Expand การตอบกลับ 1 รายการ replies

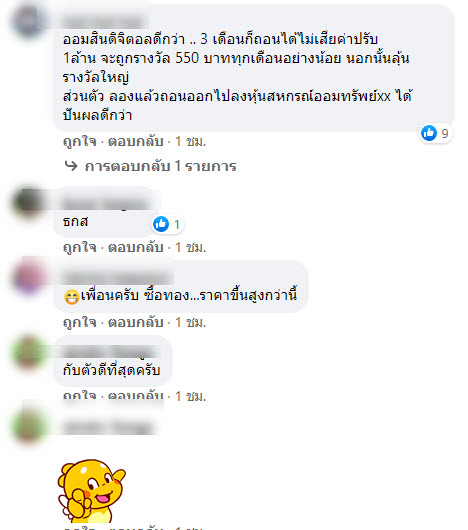[x=161, y=166]
